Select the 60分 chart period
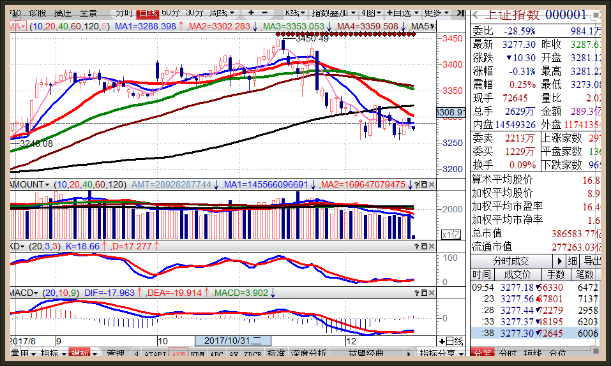The height and width of the screenshot is (366, 611). (x=170, y=13)
